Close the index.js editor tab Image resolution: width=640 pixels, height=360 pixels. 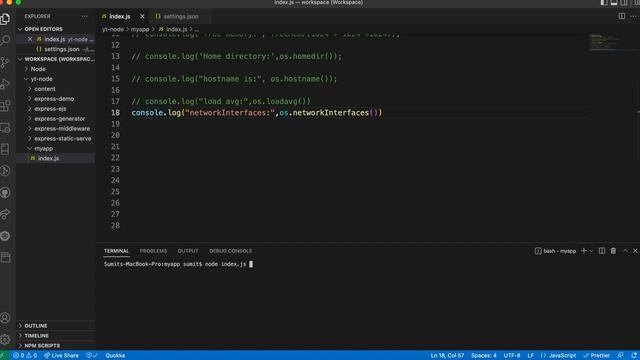tap(142, 16)
